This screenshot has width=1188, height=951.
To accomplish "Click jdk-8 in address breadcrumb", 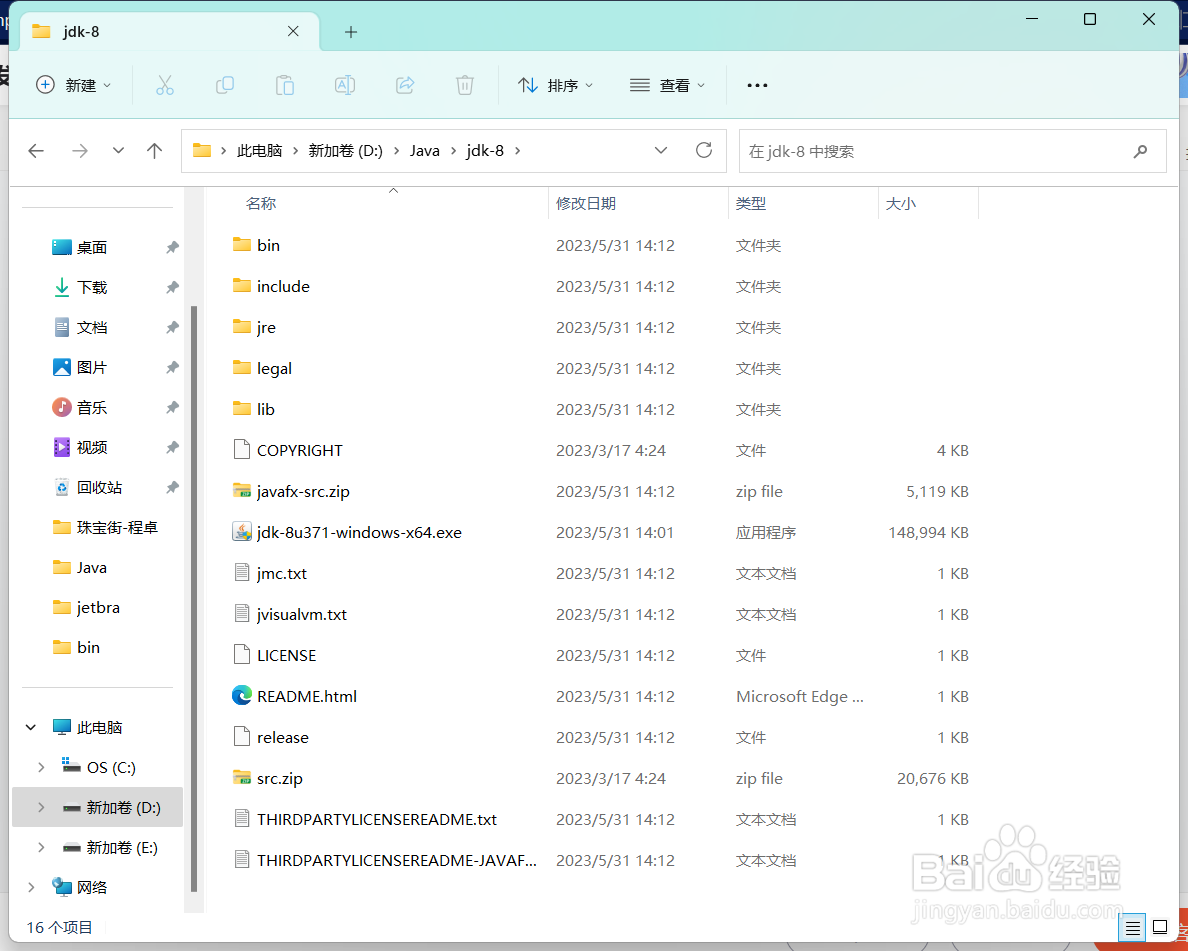I will pos(485,151).
